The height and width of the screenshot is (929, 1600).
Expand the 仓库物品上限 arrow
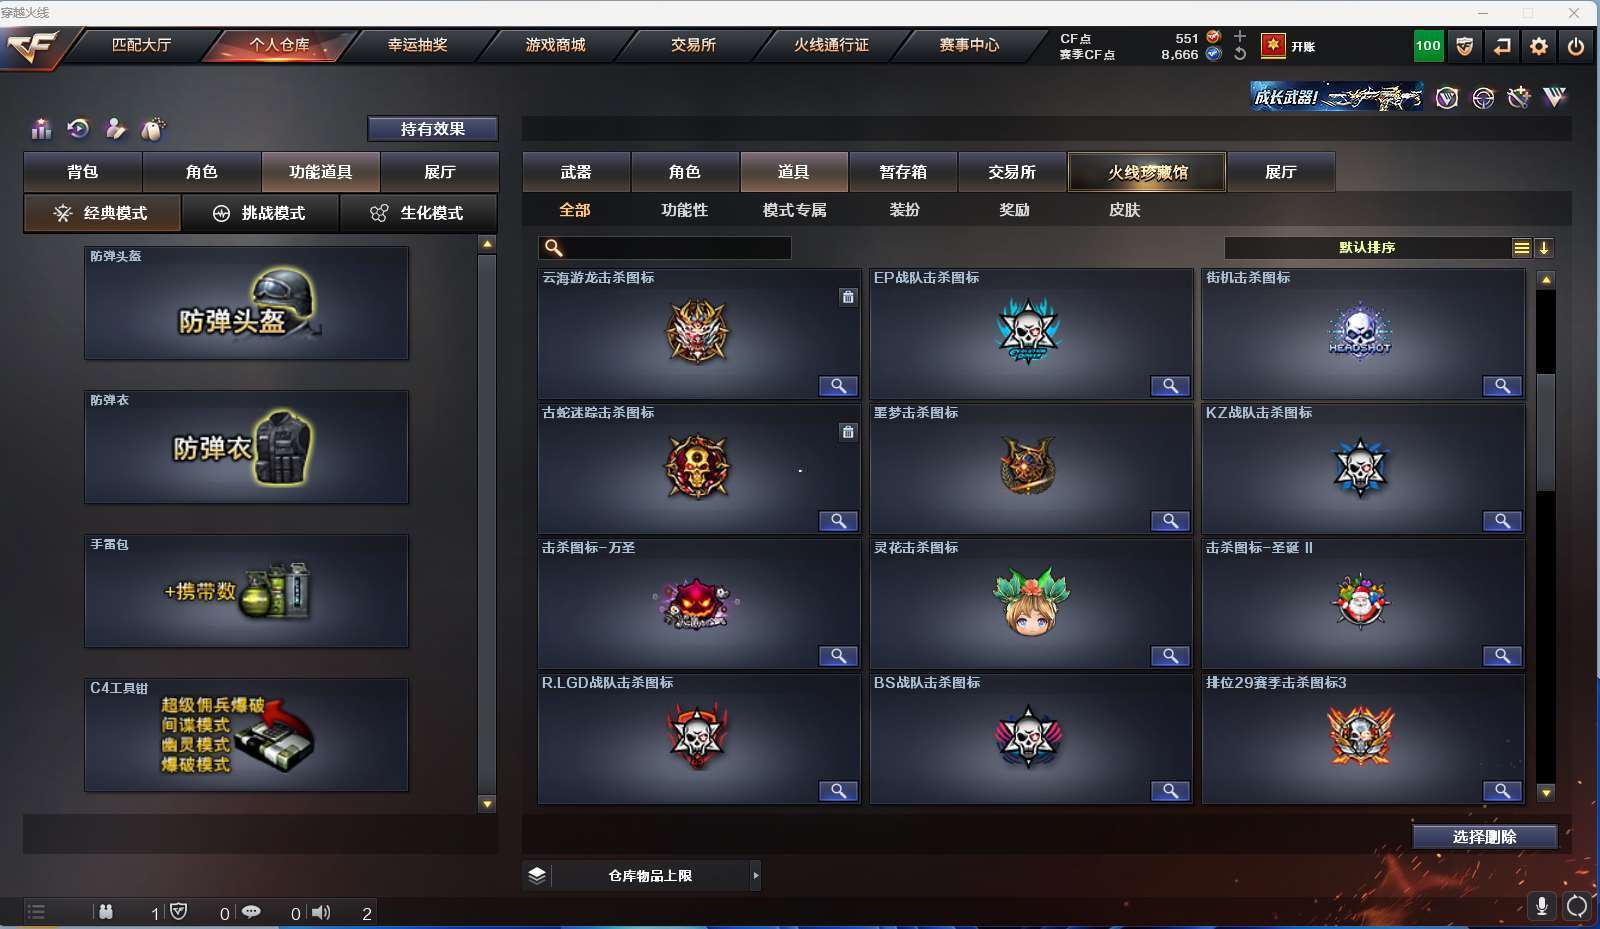755,875
